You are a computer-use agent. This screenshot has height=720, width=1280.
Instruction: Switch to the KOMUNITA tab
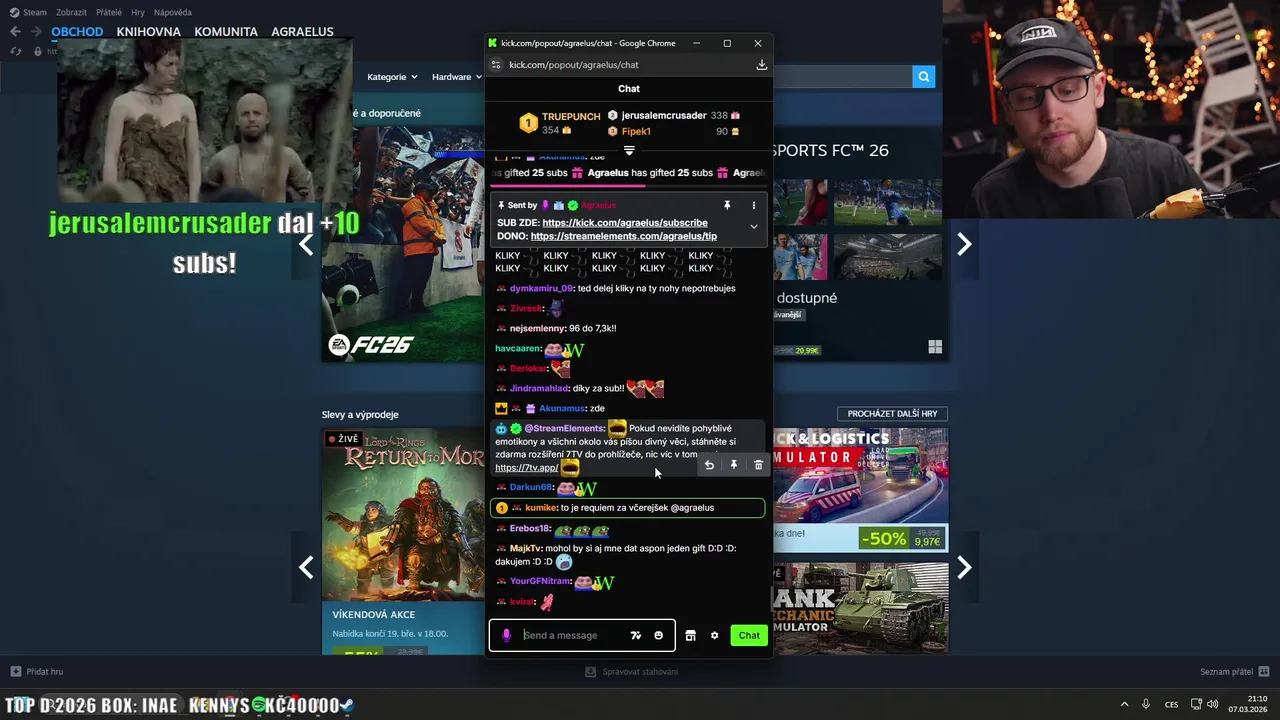point(226,31)
